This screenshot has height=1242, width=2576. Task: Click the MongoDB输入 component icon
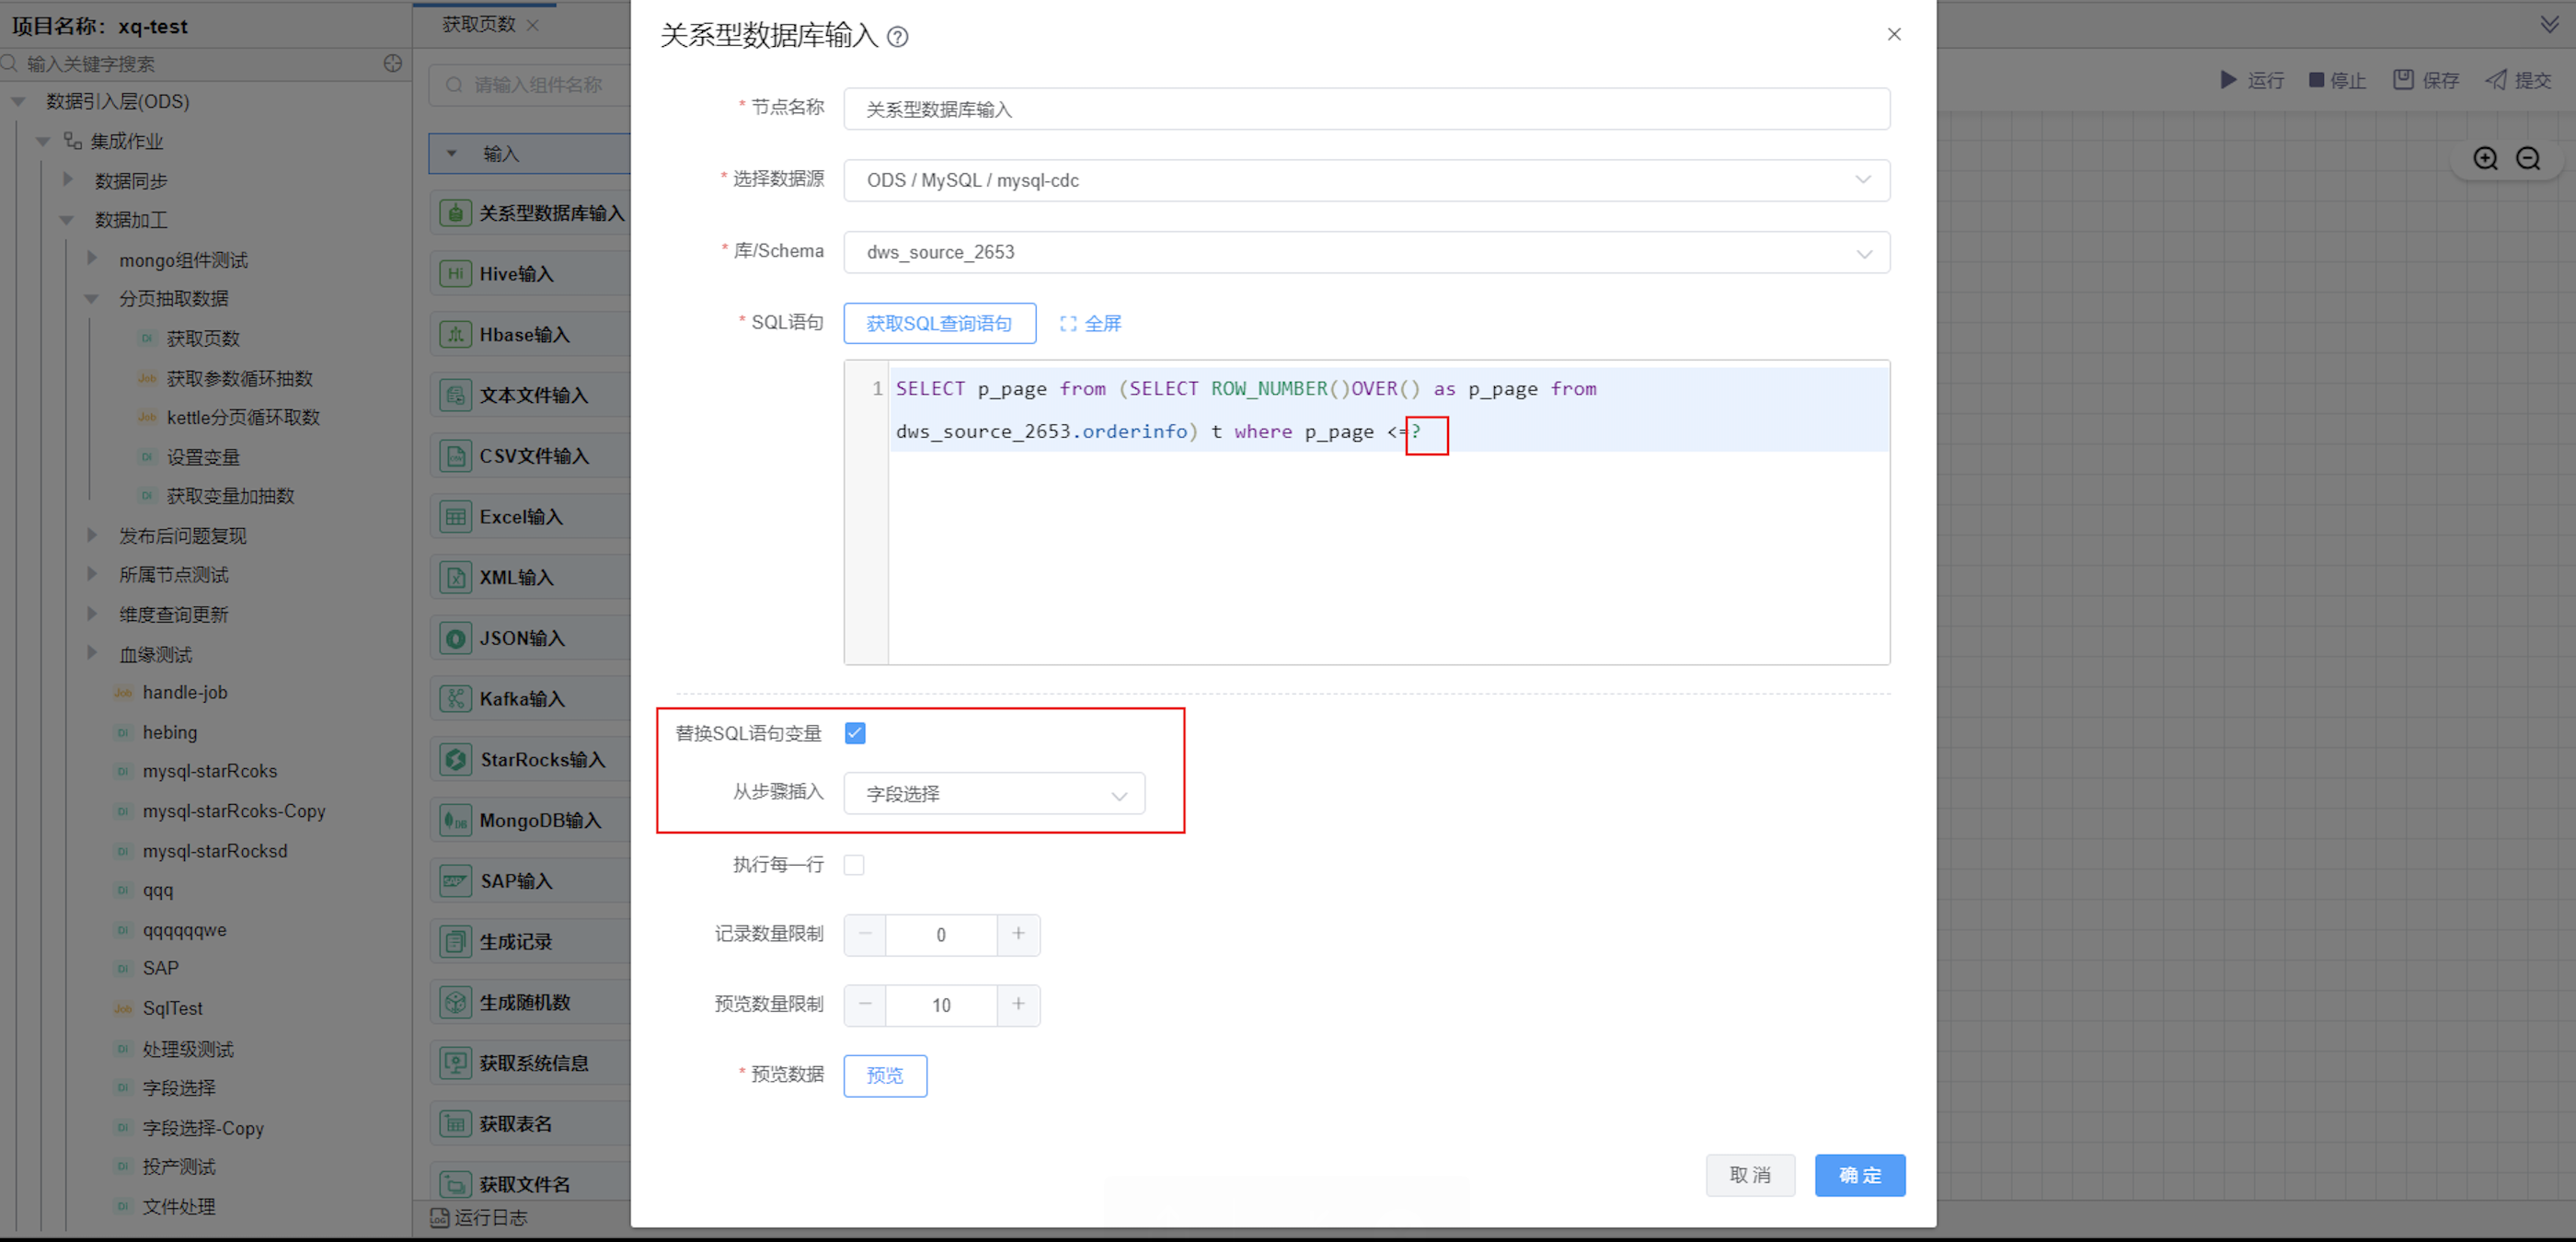tap(455, 821)
